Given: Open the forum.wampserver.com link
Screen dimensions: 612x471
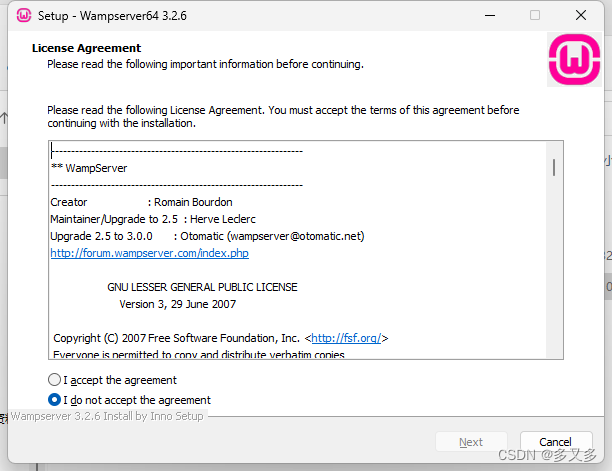Looking at the screenshot, I should (x=149, y=253).
